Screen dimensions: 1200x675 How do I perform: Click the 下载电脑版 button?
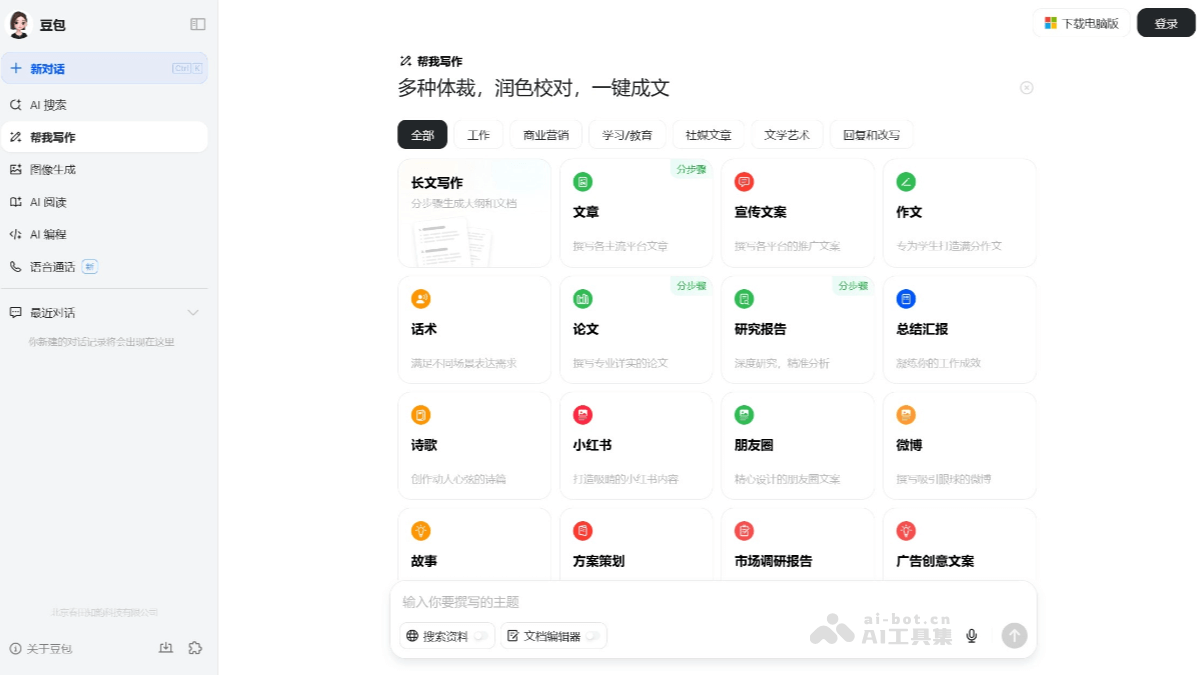1081,22
